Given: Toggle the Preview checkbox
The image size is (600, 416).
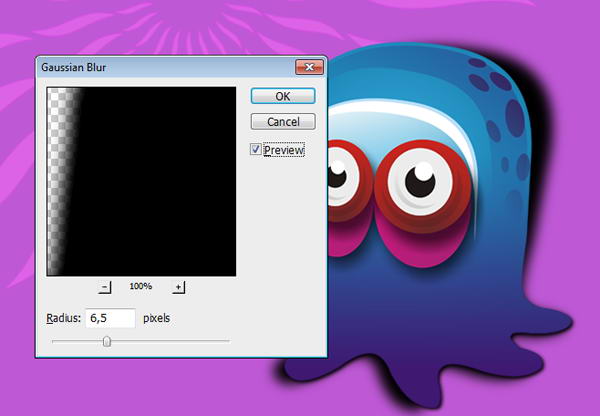Looking at the screenshot, I should (x=256, y=149).
